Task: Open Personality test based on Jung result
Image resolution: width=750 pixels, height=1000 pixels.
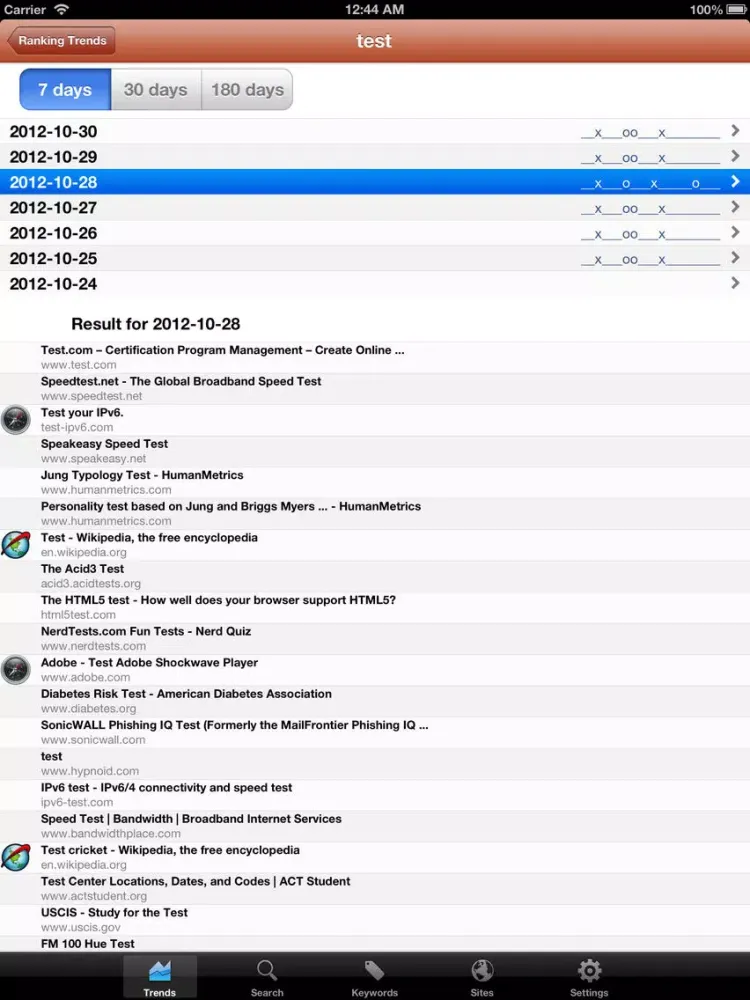Action: coord(375,513)
